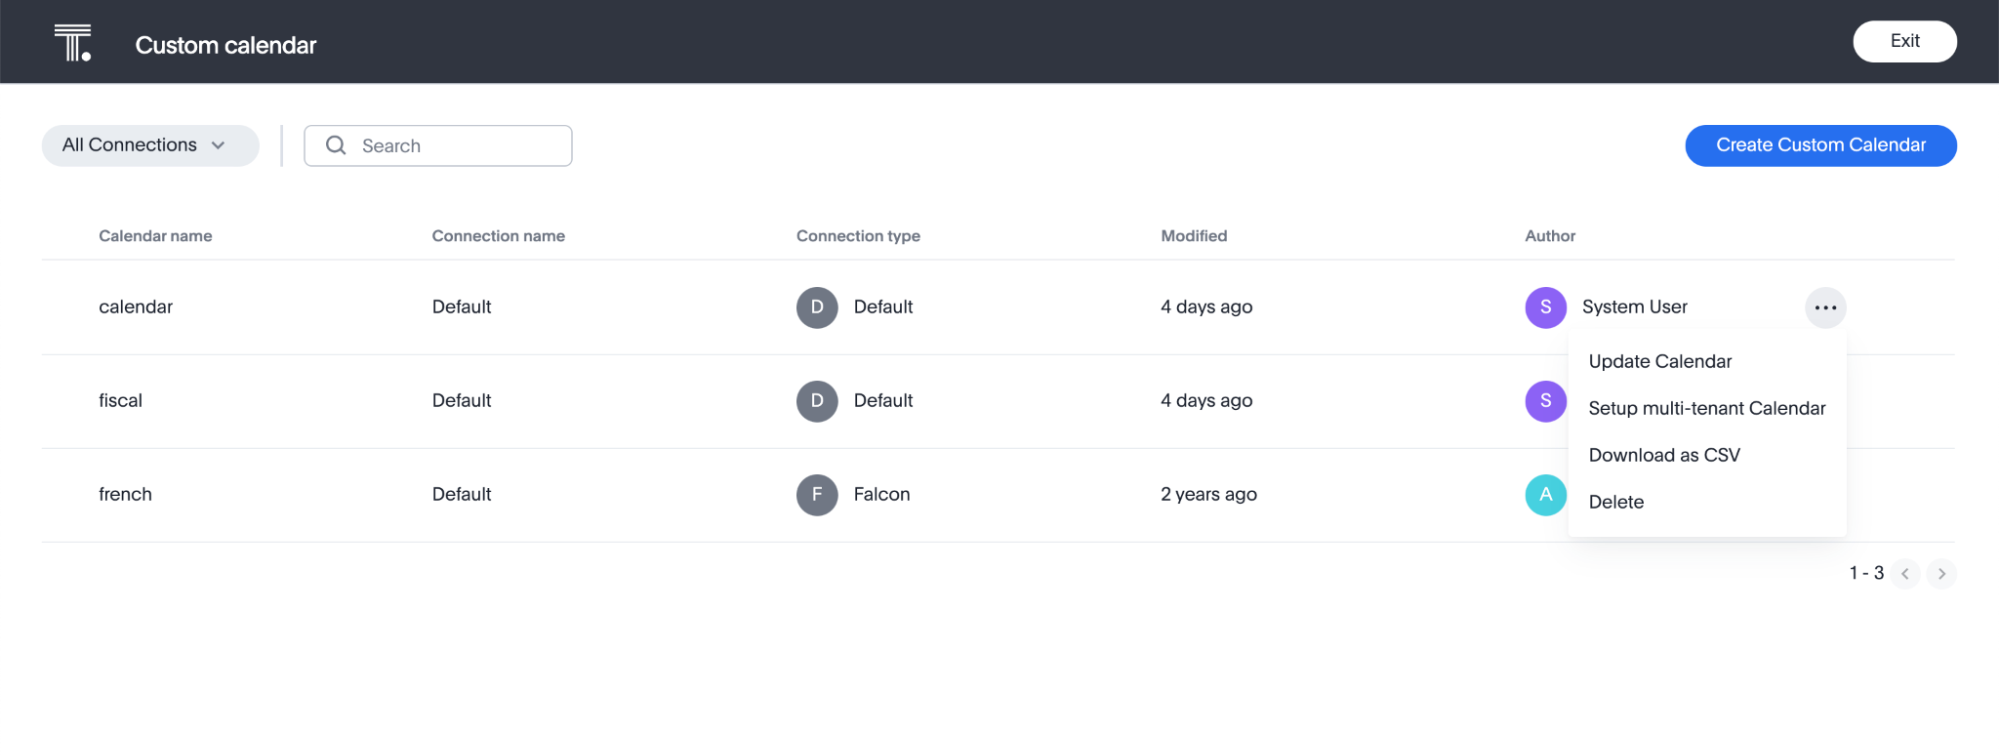Select Update Calendar from the menu
Image resolution: width=1999 pixels, height=755 pixels.
(1659, 361)
